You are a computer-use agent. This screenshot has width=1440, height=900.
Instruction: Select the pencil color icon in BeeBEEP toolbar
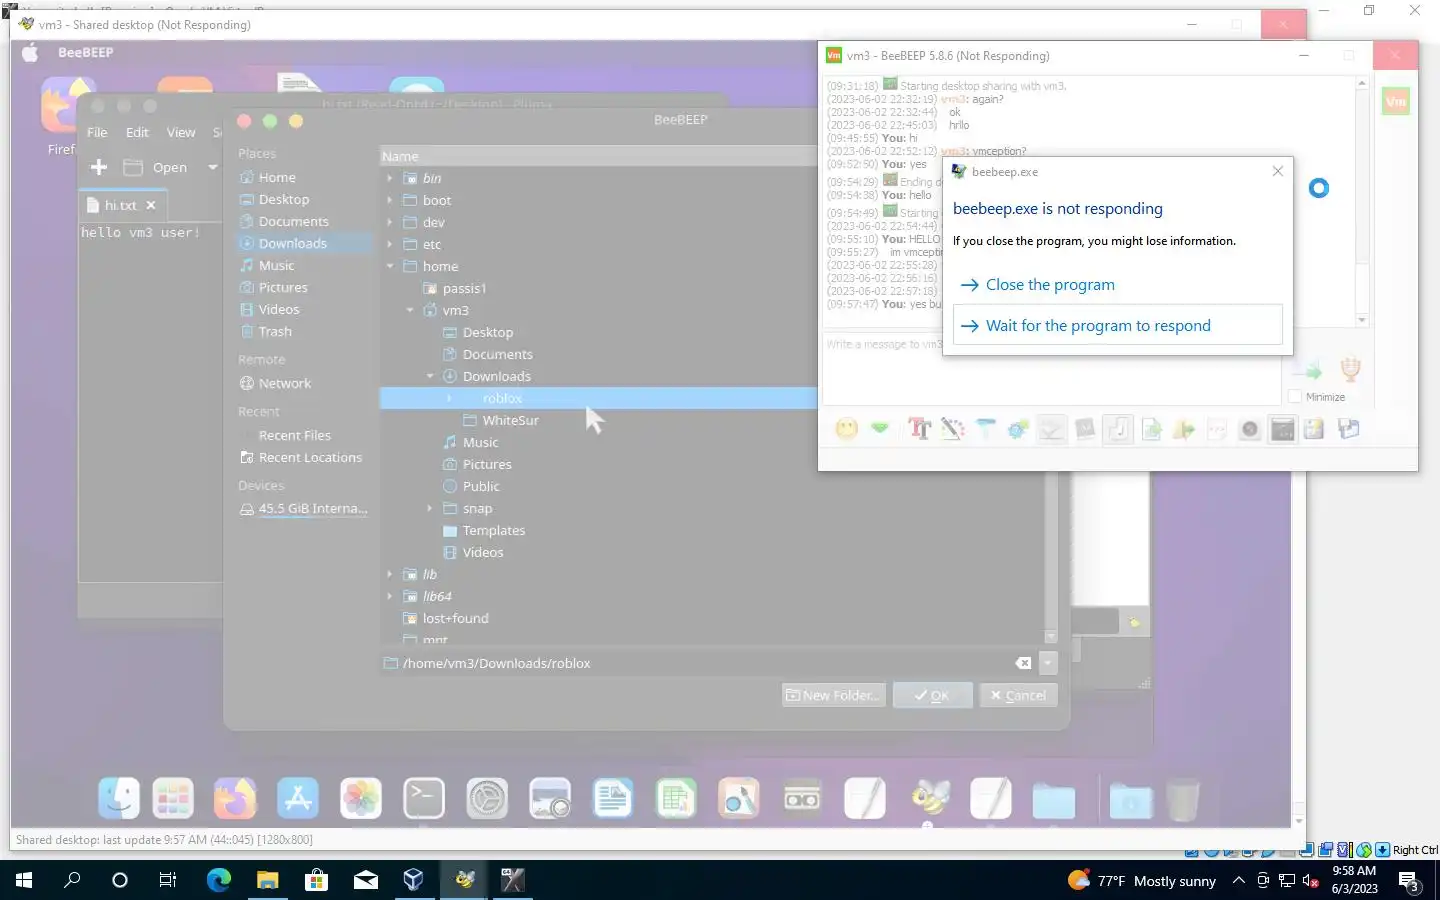coord(952,429)
